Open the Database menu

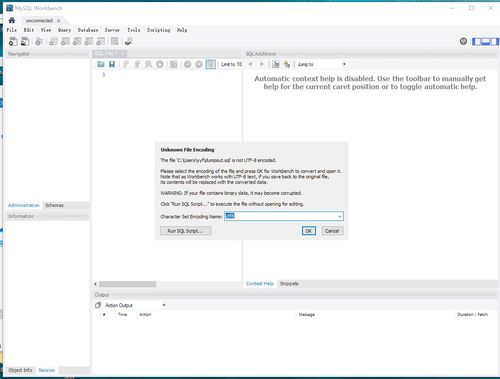pos(88,30)
